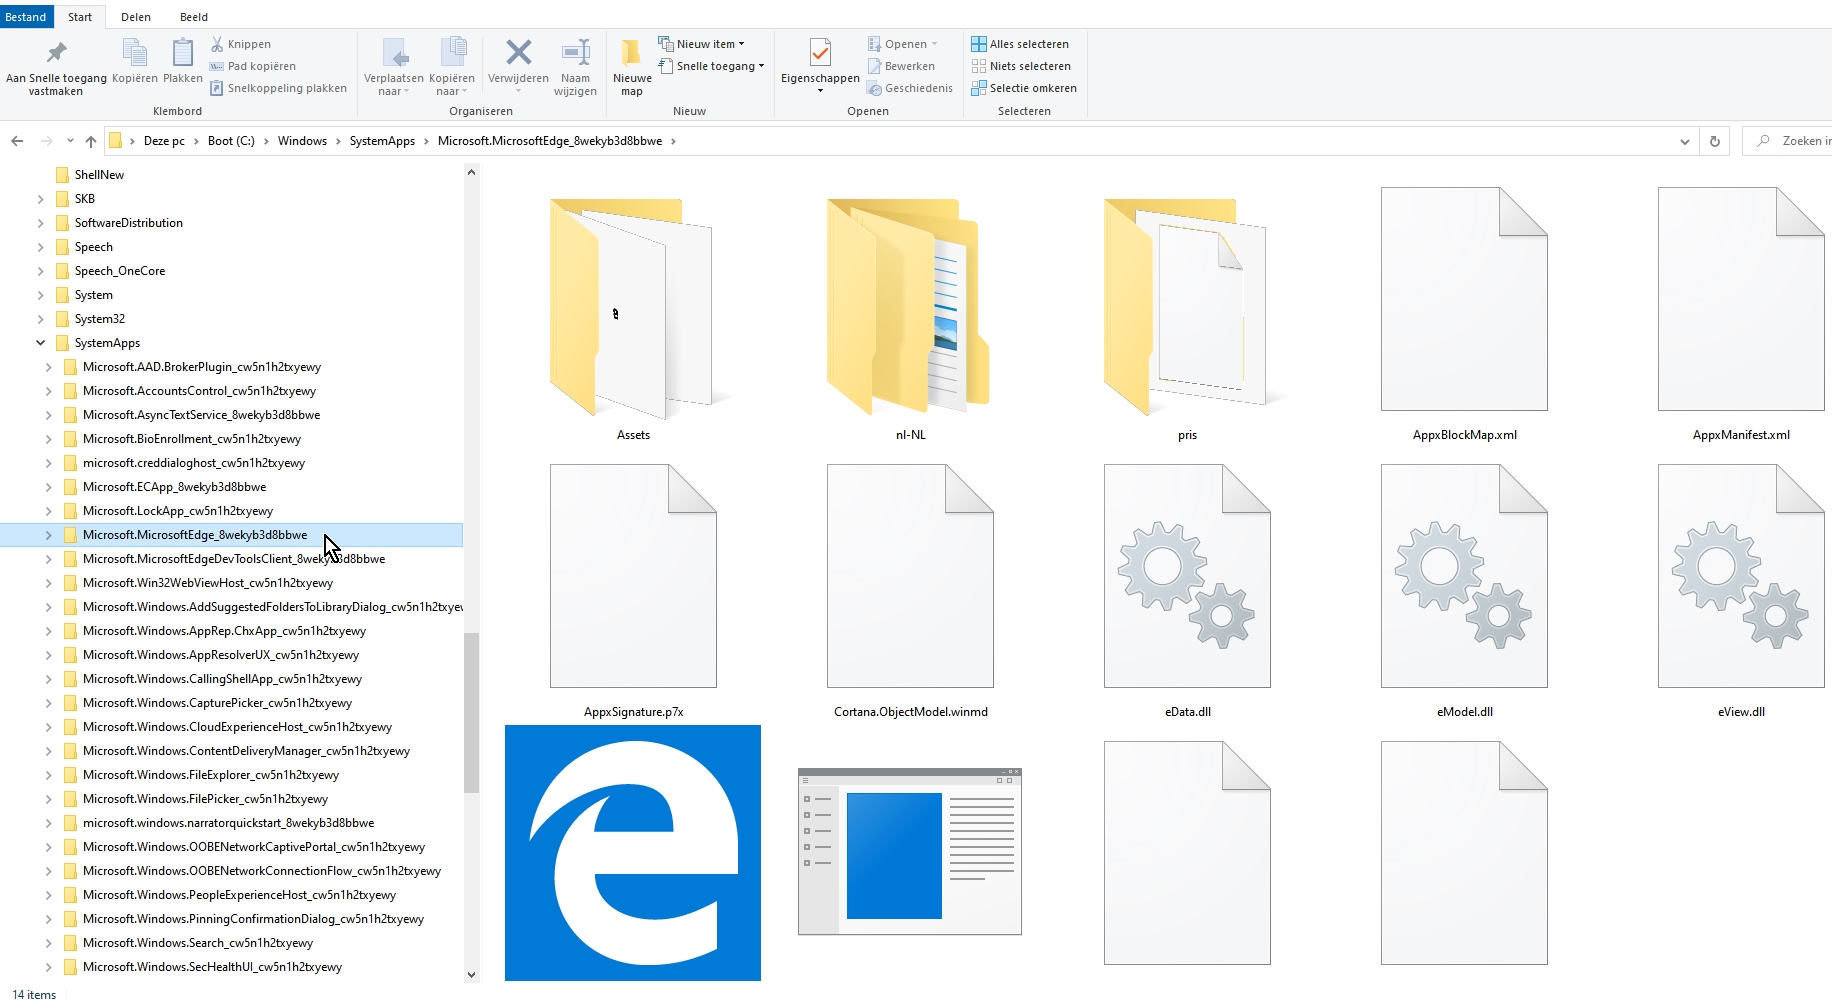The height and width of the screenshot is (1007, 1832).
Task: Click Selectie omkeren button
Action: point(1024,88)
